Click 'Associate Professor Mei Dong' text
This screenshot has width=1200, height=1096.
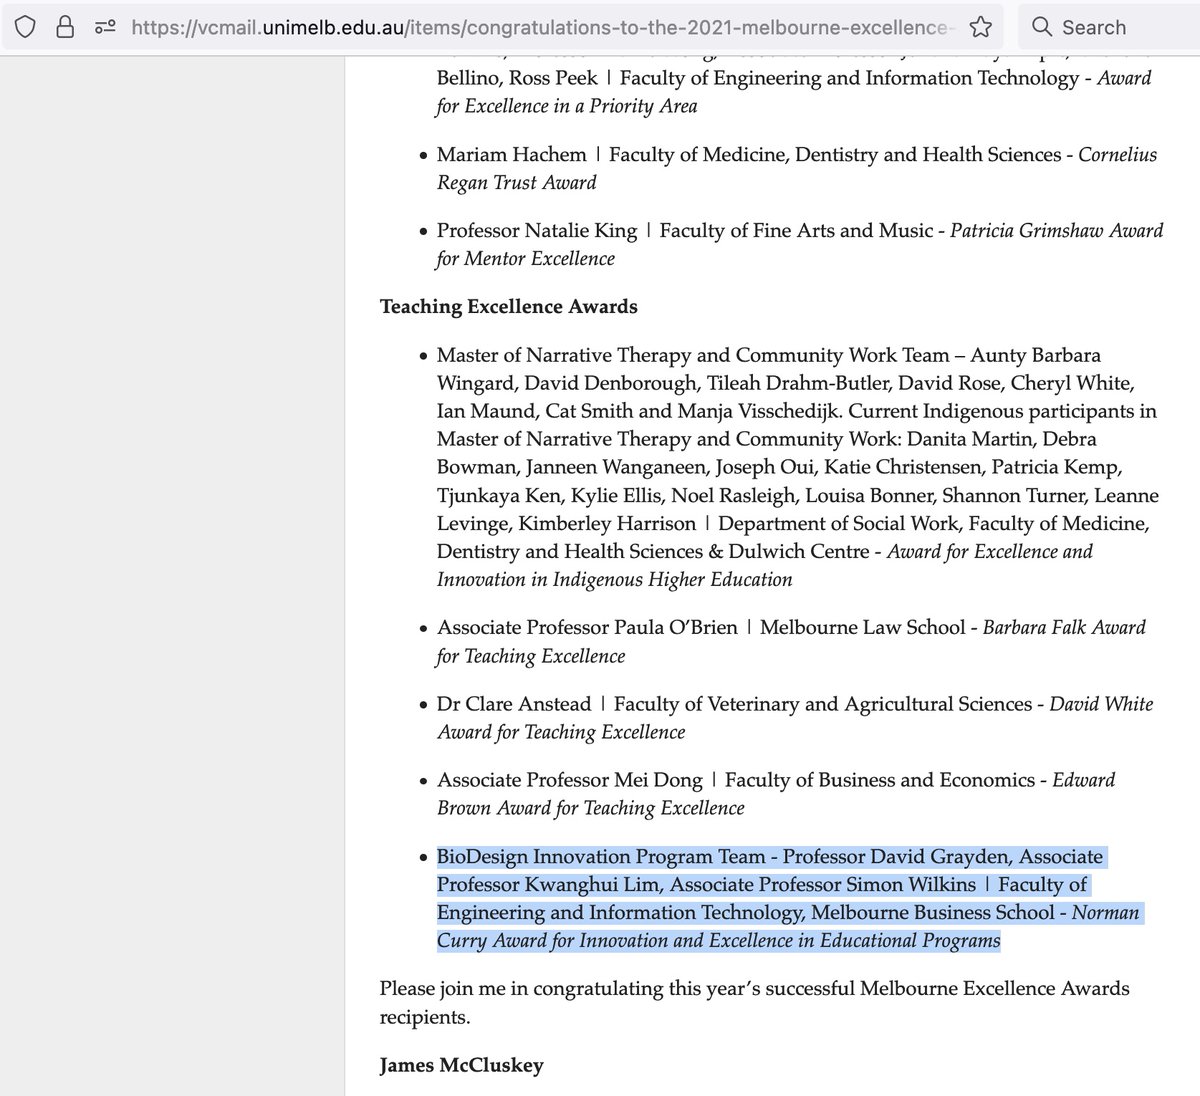click(569, 780)
